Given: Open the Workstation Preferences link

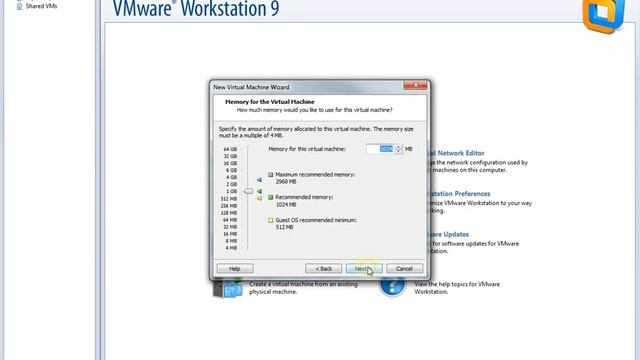Looking at the screenshot, I should 460,194.
